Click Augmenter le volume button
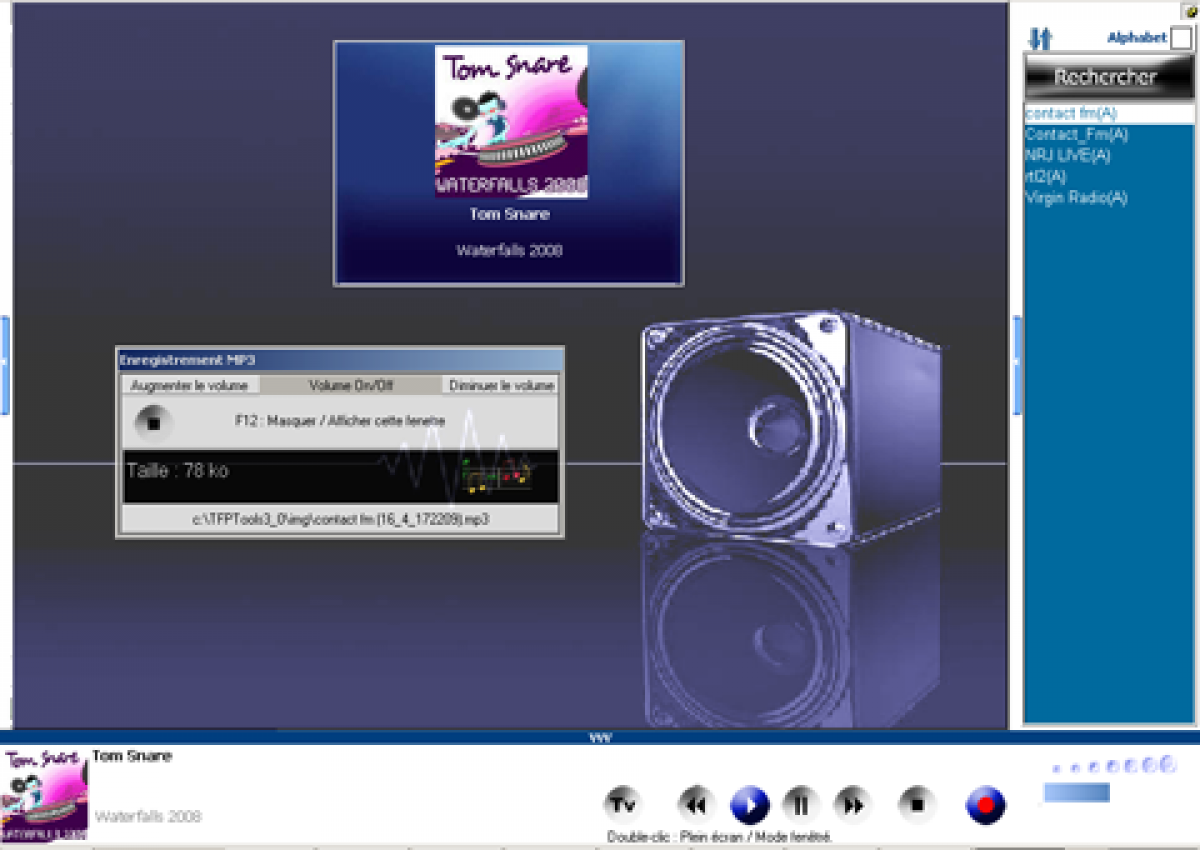Screen dimensions: 1200x850 (x=189, y=386)
